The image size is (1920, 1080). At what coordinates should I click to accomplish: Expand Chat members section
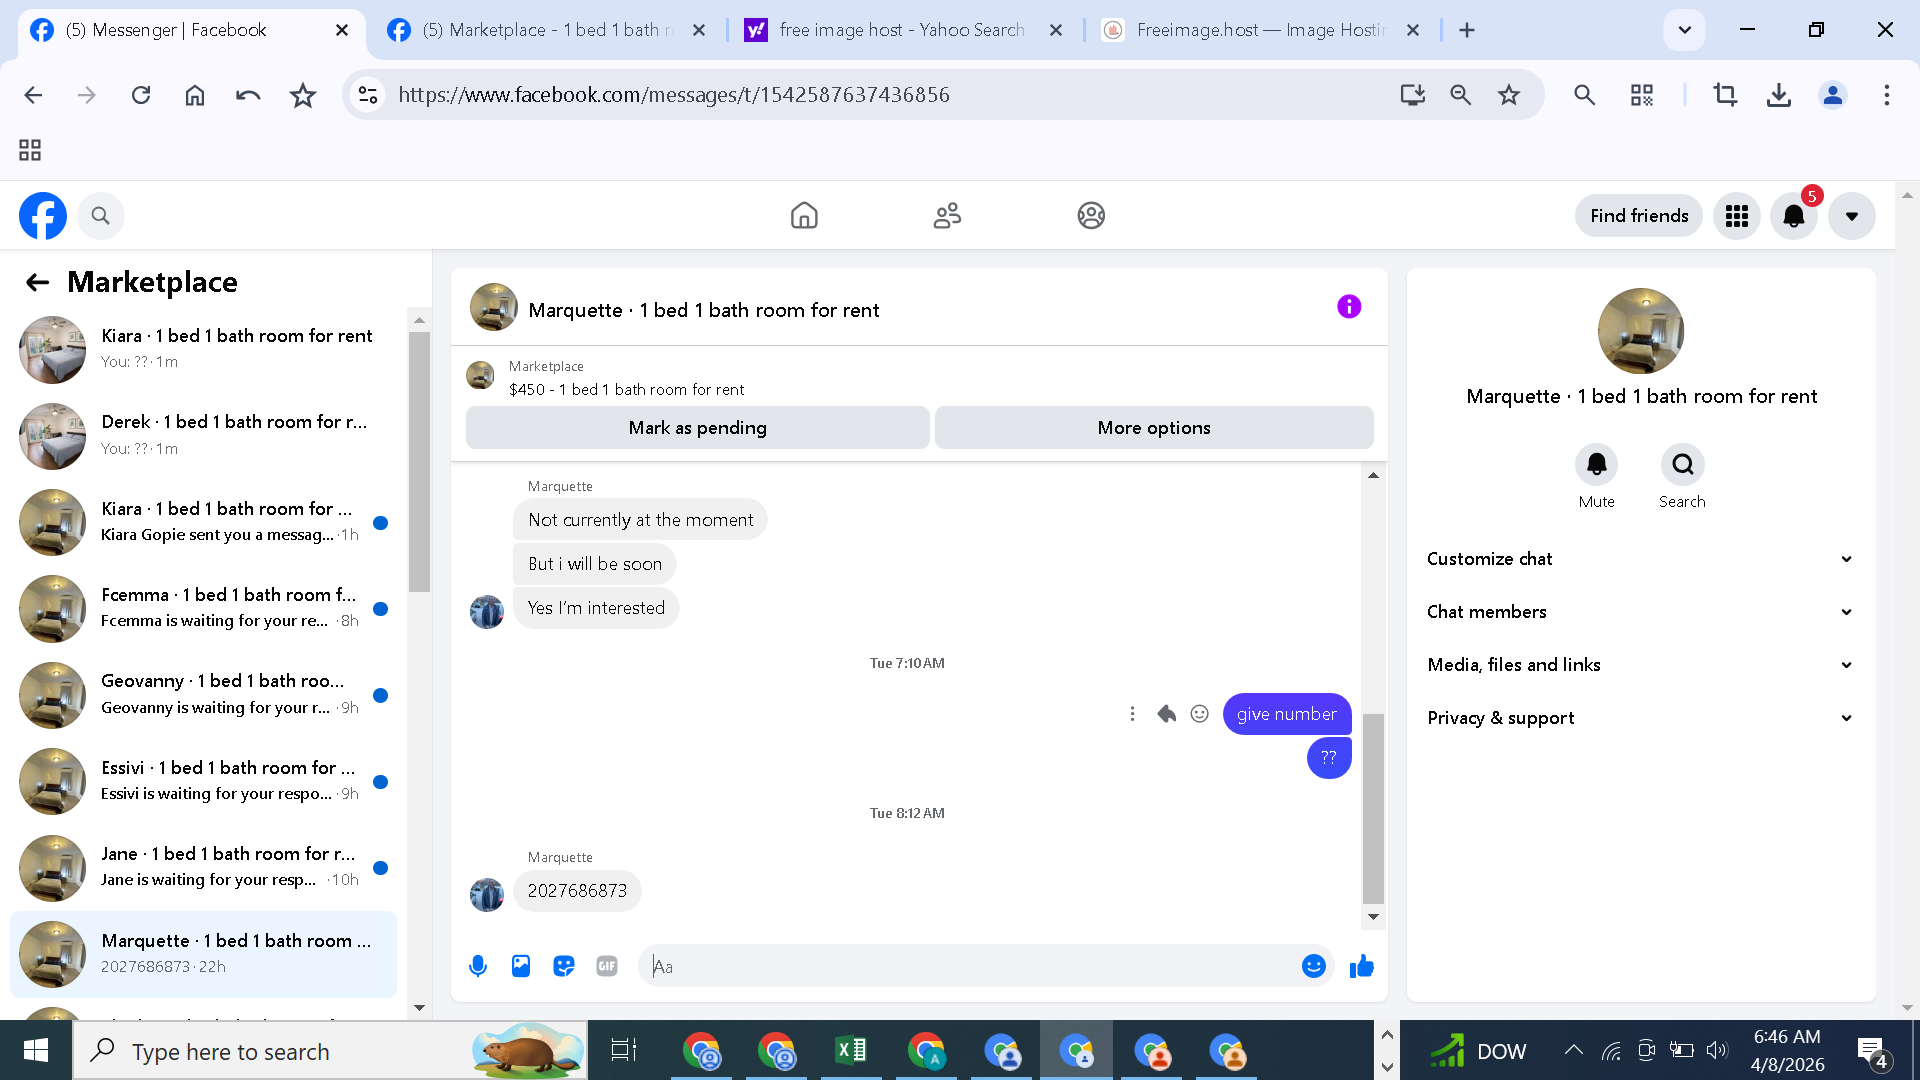coord(1640,612)
